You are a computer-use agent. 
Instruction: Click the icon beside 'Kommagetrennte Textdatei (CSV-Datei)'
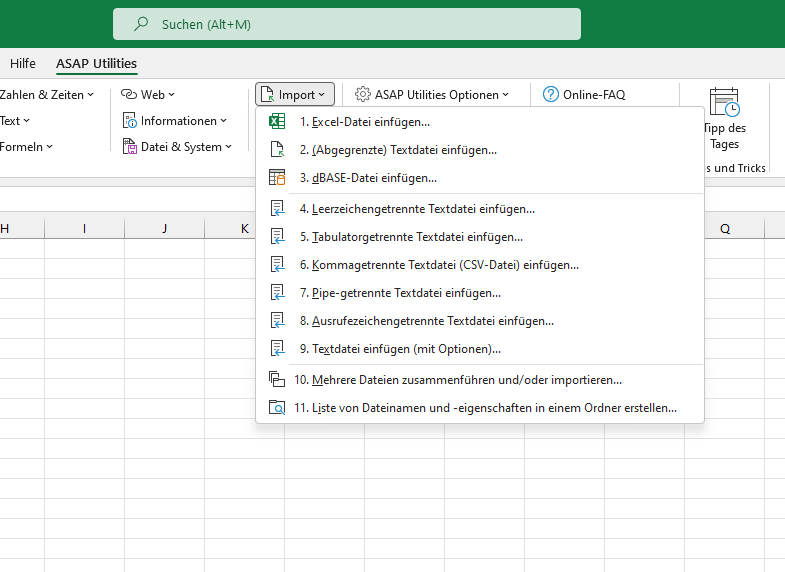[x=277, y=265]
